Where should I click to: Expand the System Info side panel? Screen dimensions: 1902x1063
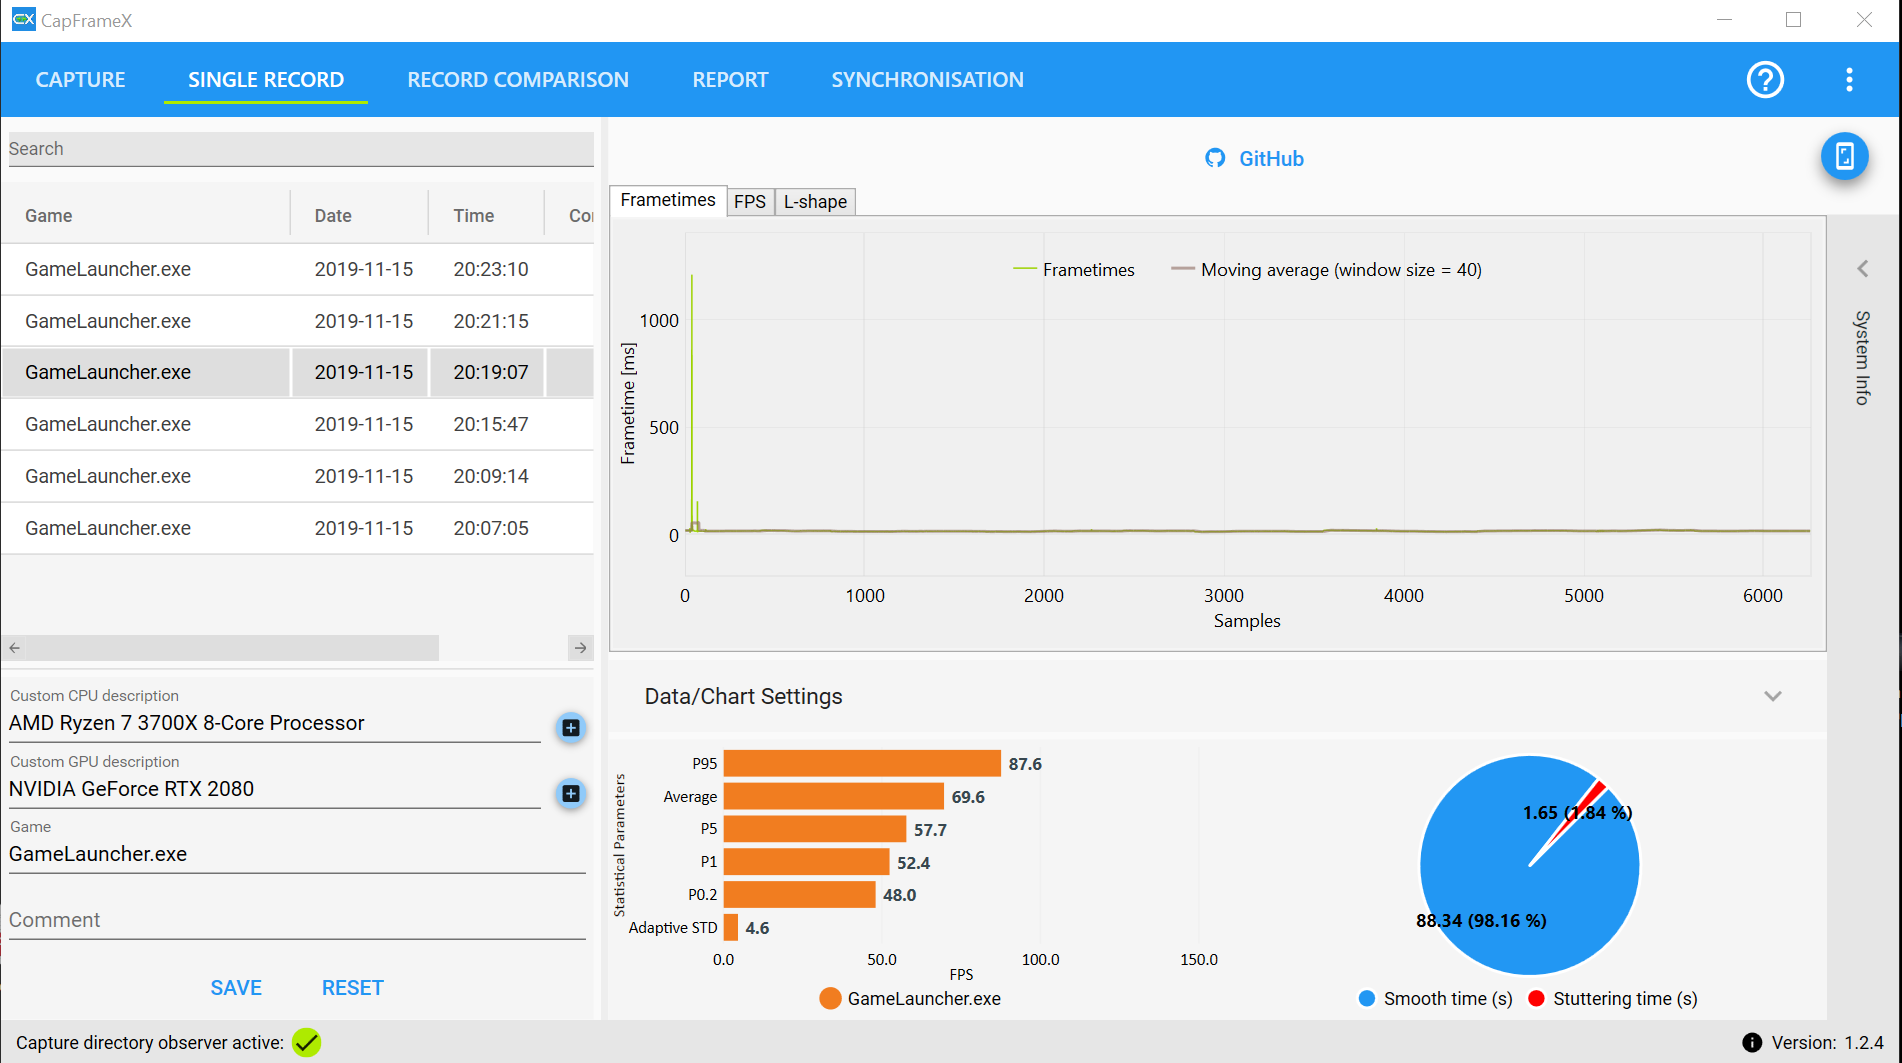(x=1862, y=268)
